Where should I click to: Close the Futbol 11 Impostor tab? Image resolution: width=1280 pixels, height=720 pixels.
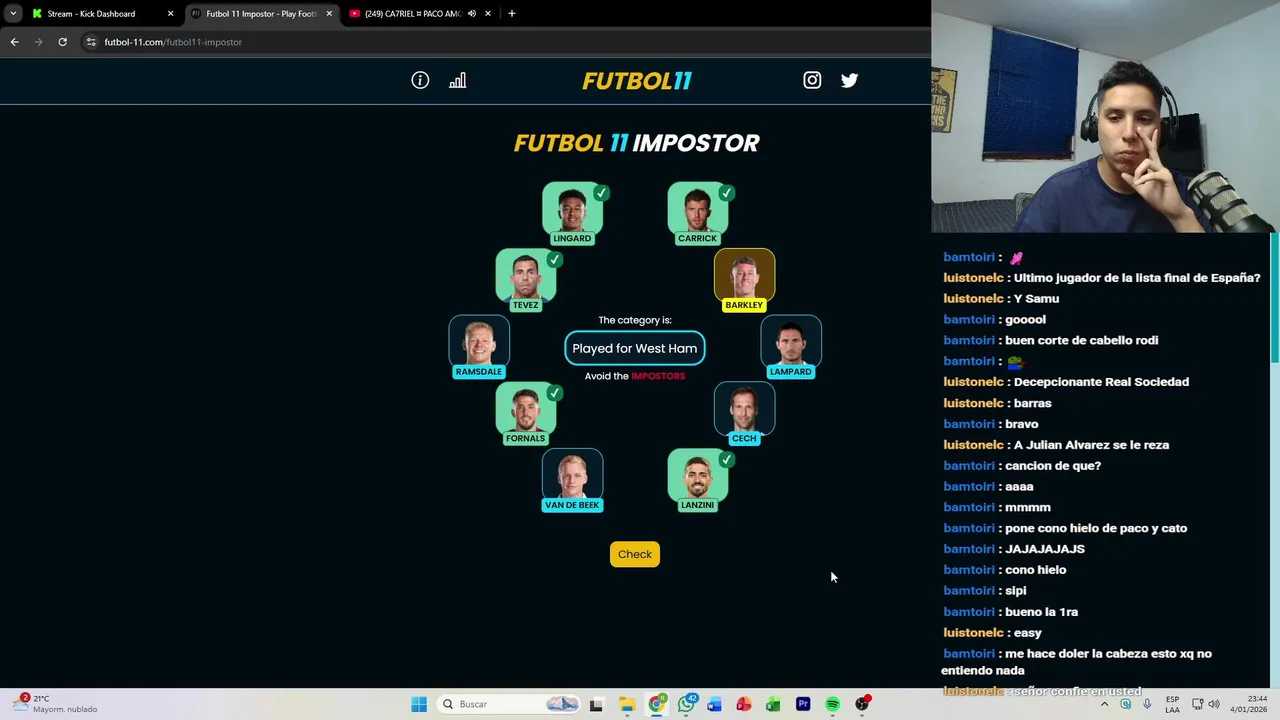click(x=329, y=14)
